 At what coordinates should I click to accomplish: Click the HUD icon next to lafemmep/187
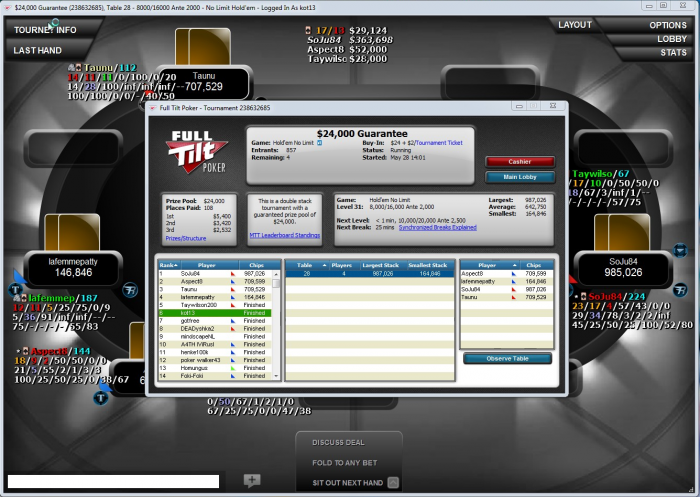coord(21,298)
